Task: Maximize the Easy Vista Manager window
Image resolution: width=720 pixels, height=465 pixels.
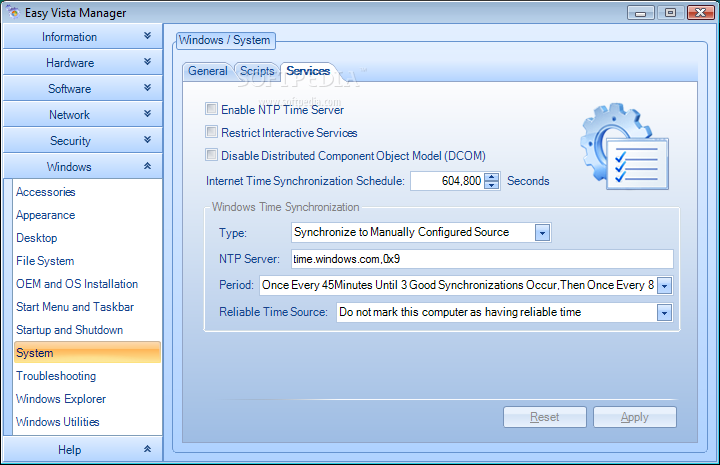Action: point(670,12)
